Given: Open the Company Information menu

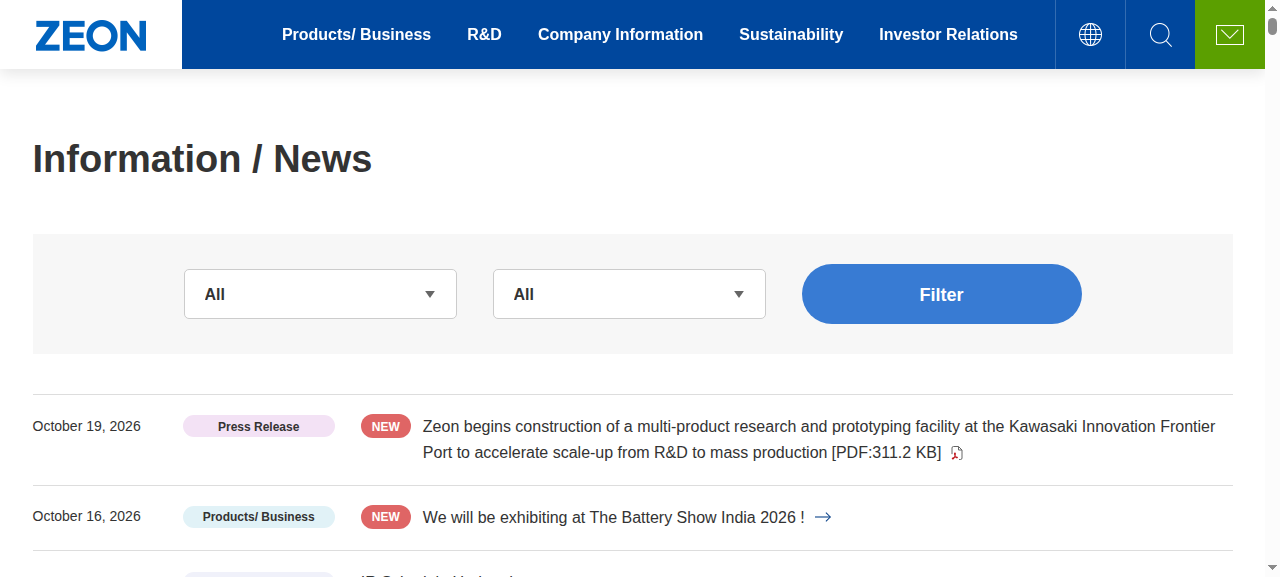Looking at the screenshot, I should [x=620, y=35].
